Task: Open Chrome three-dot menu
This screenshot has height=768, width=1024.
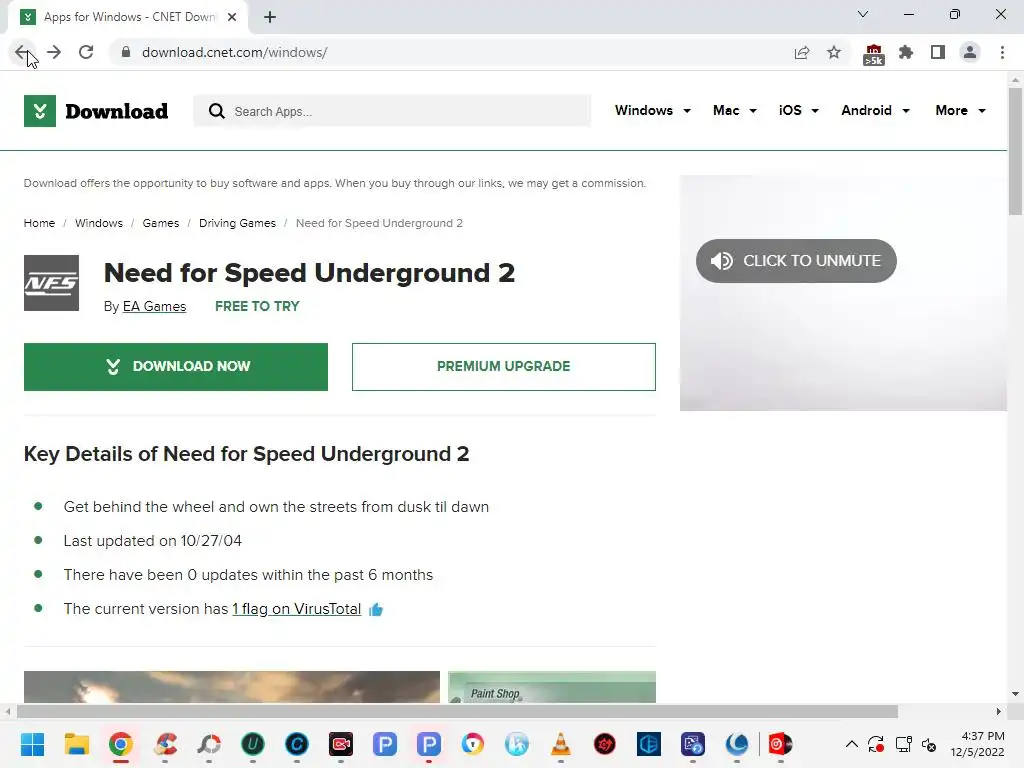Action: coord(1002,52)
